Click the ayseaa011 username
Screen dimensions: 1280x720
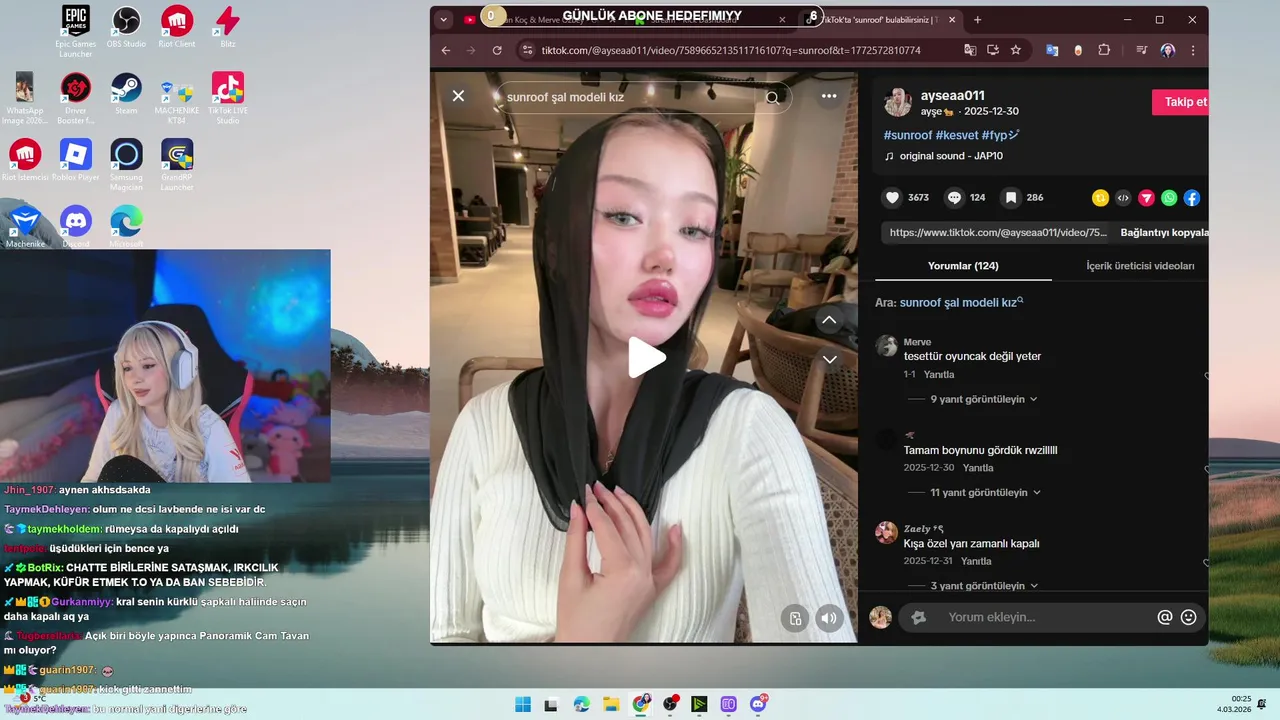(952, 96)
